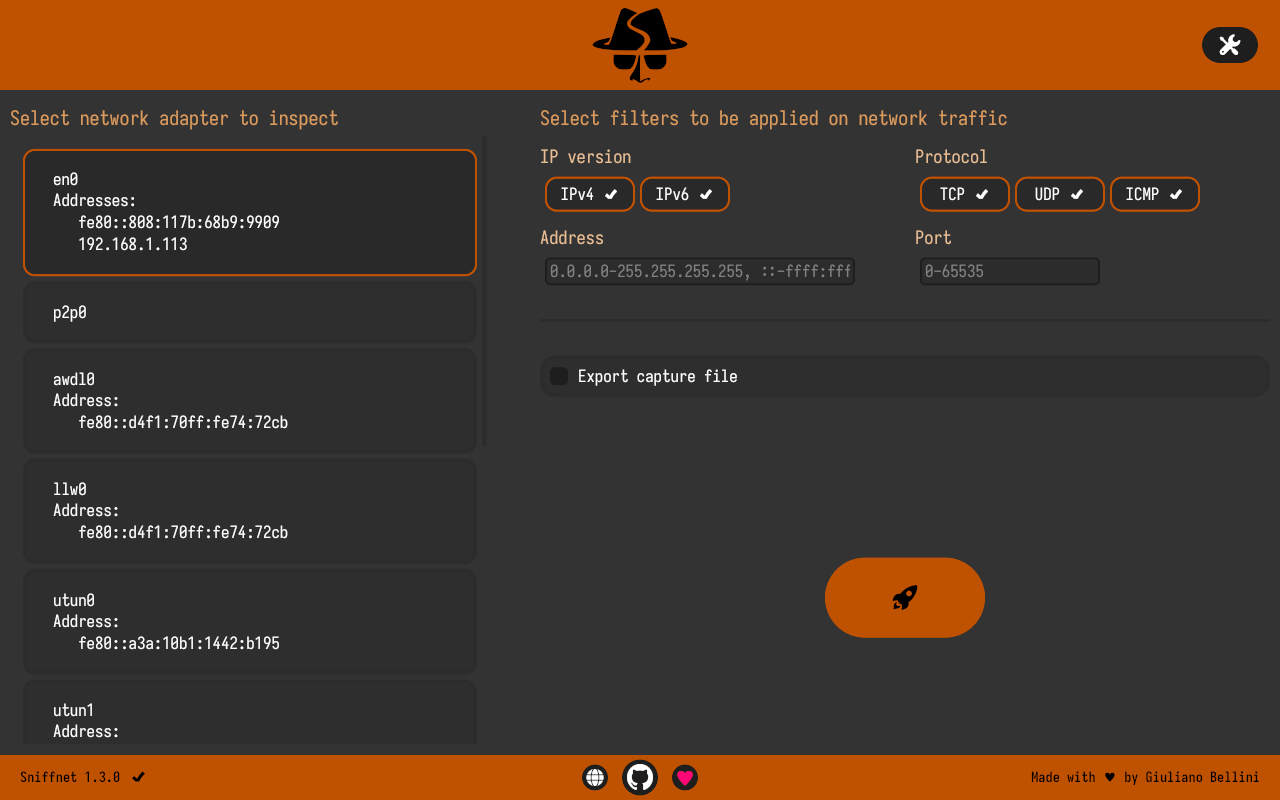The image size is (1280, 800).
Task: Disable the TCP protocol filter
Action: pos(964,194)
